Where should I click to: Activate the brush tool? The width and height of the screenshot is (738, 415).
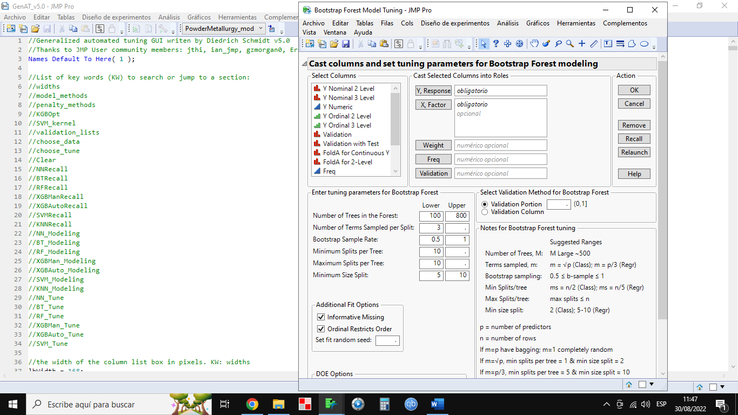(546, 44)
